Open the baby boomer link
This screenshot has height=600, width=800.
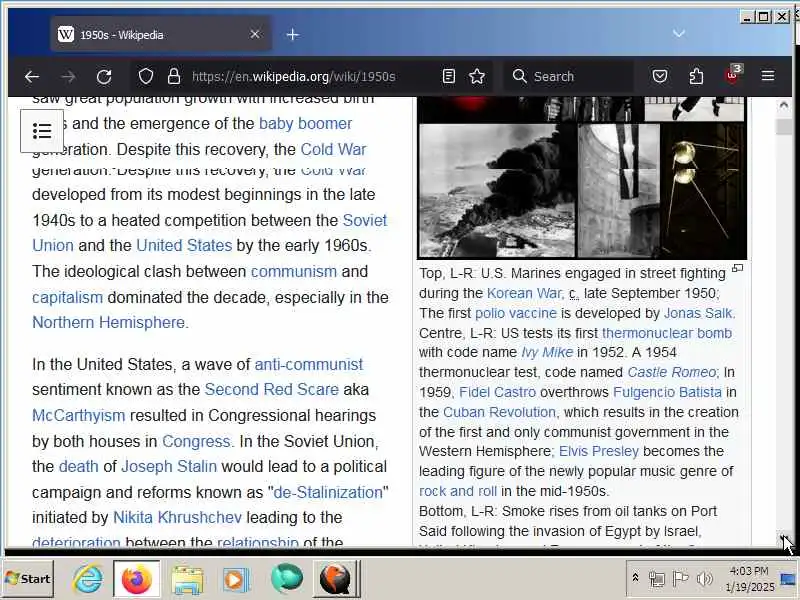click(306, 123)
